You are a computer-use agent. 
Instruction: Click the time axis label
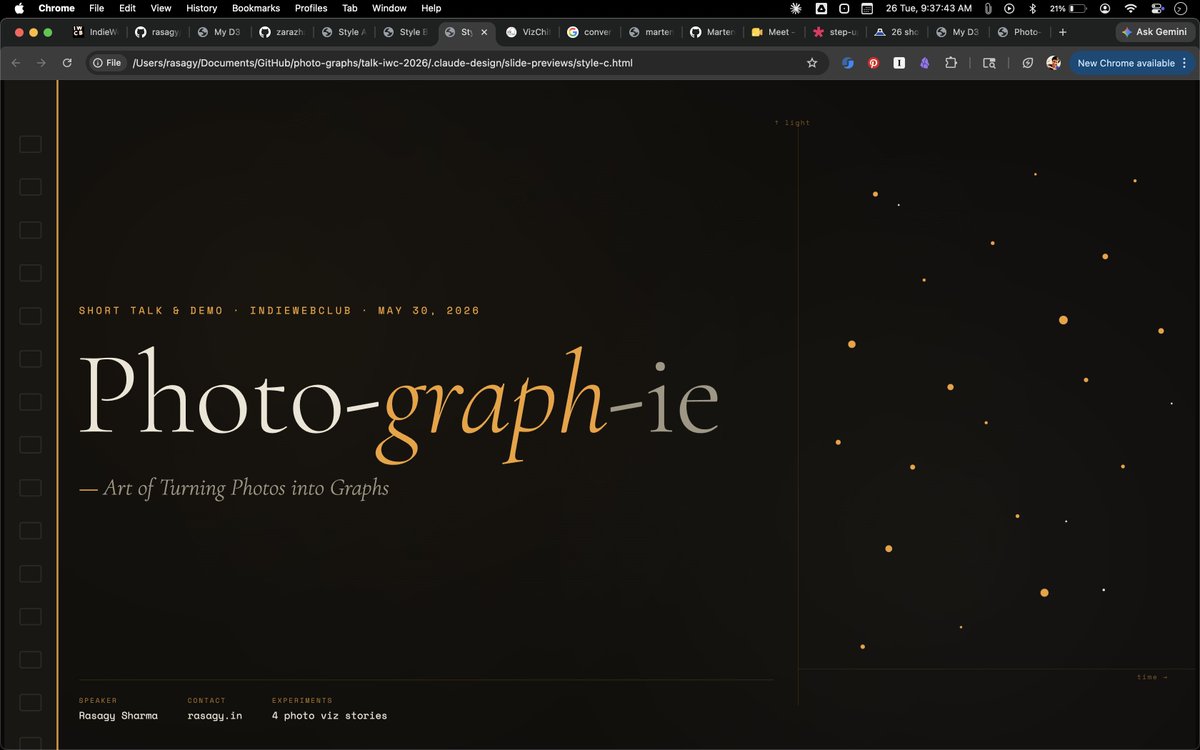[1152, 677]
